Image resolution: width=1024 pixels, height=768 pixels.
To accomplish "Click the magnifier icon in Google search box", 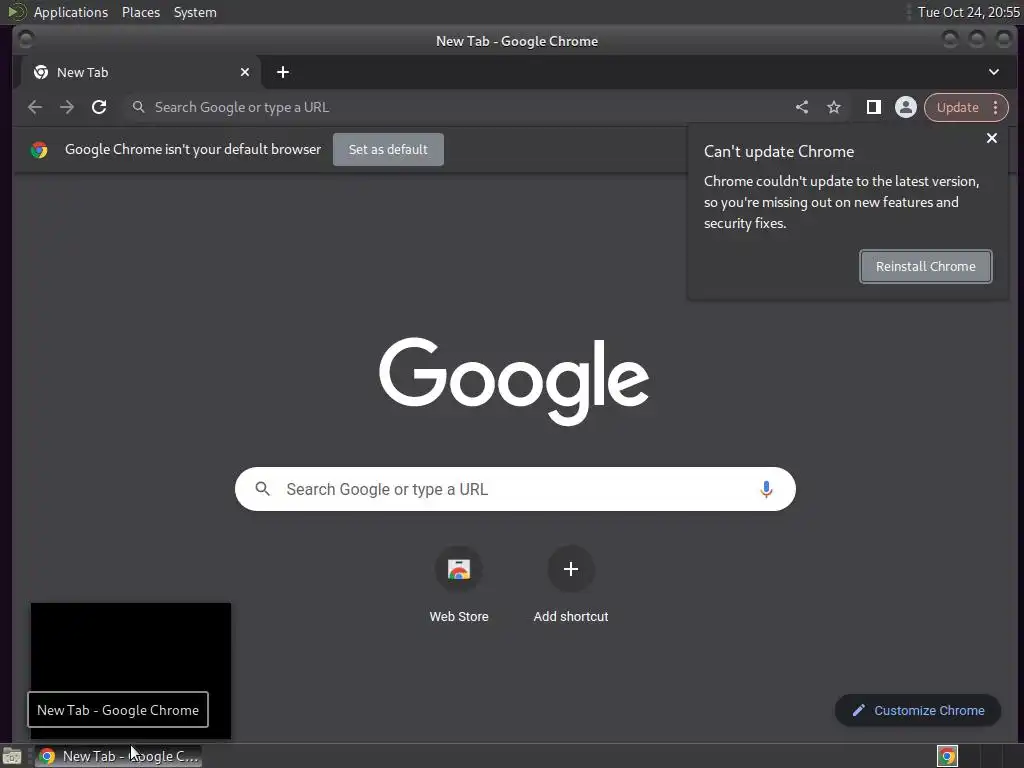I will pos(263,488).
